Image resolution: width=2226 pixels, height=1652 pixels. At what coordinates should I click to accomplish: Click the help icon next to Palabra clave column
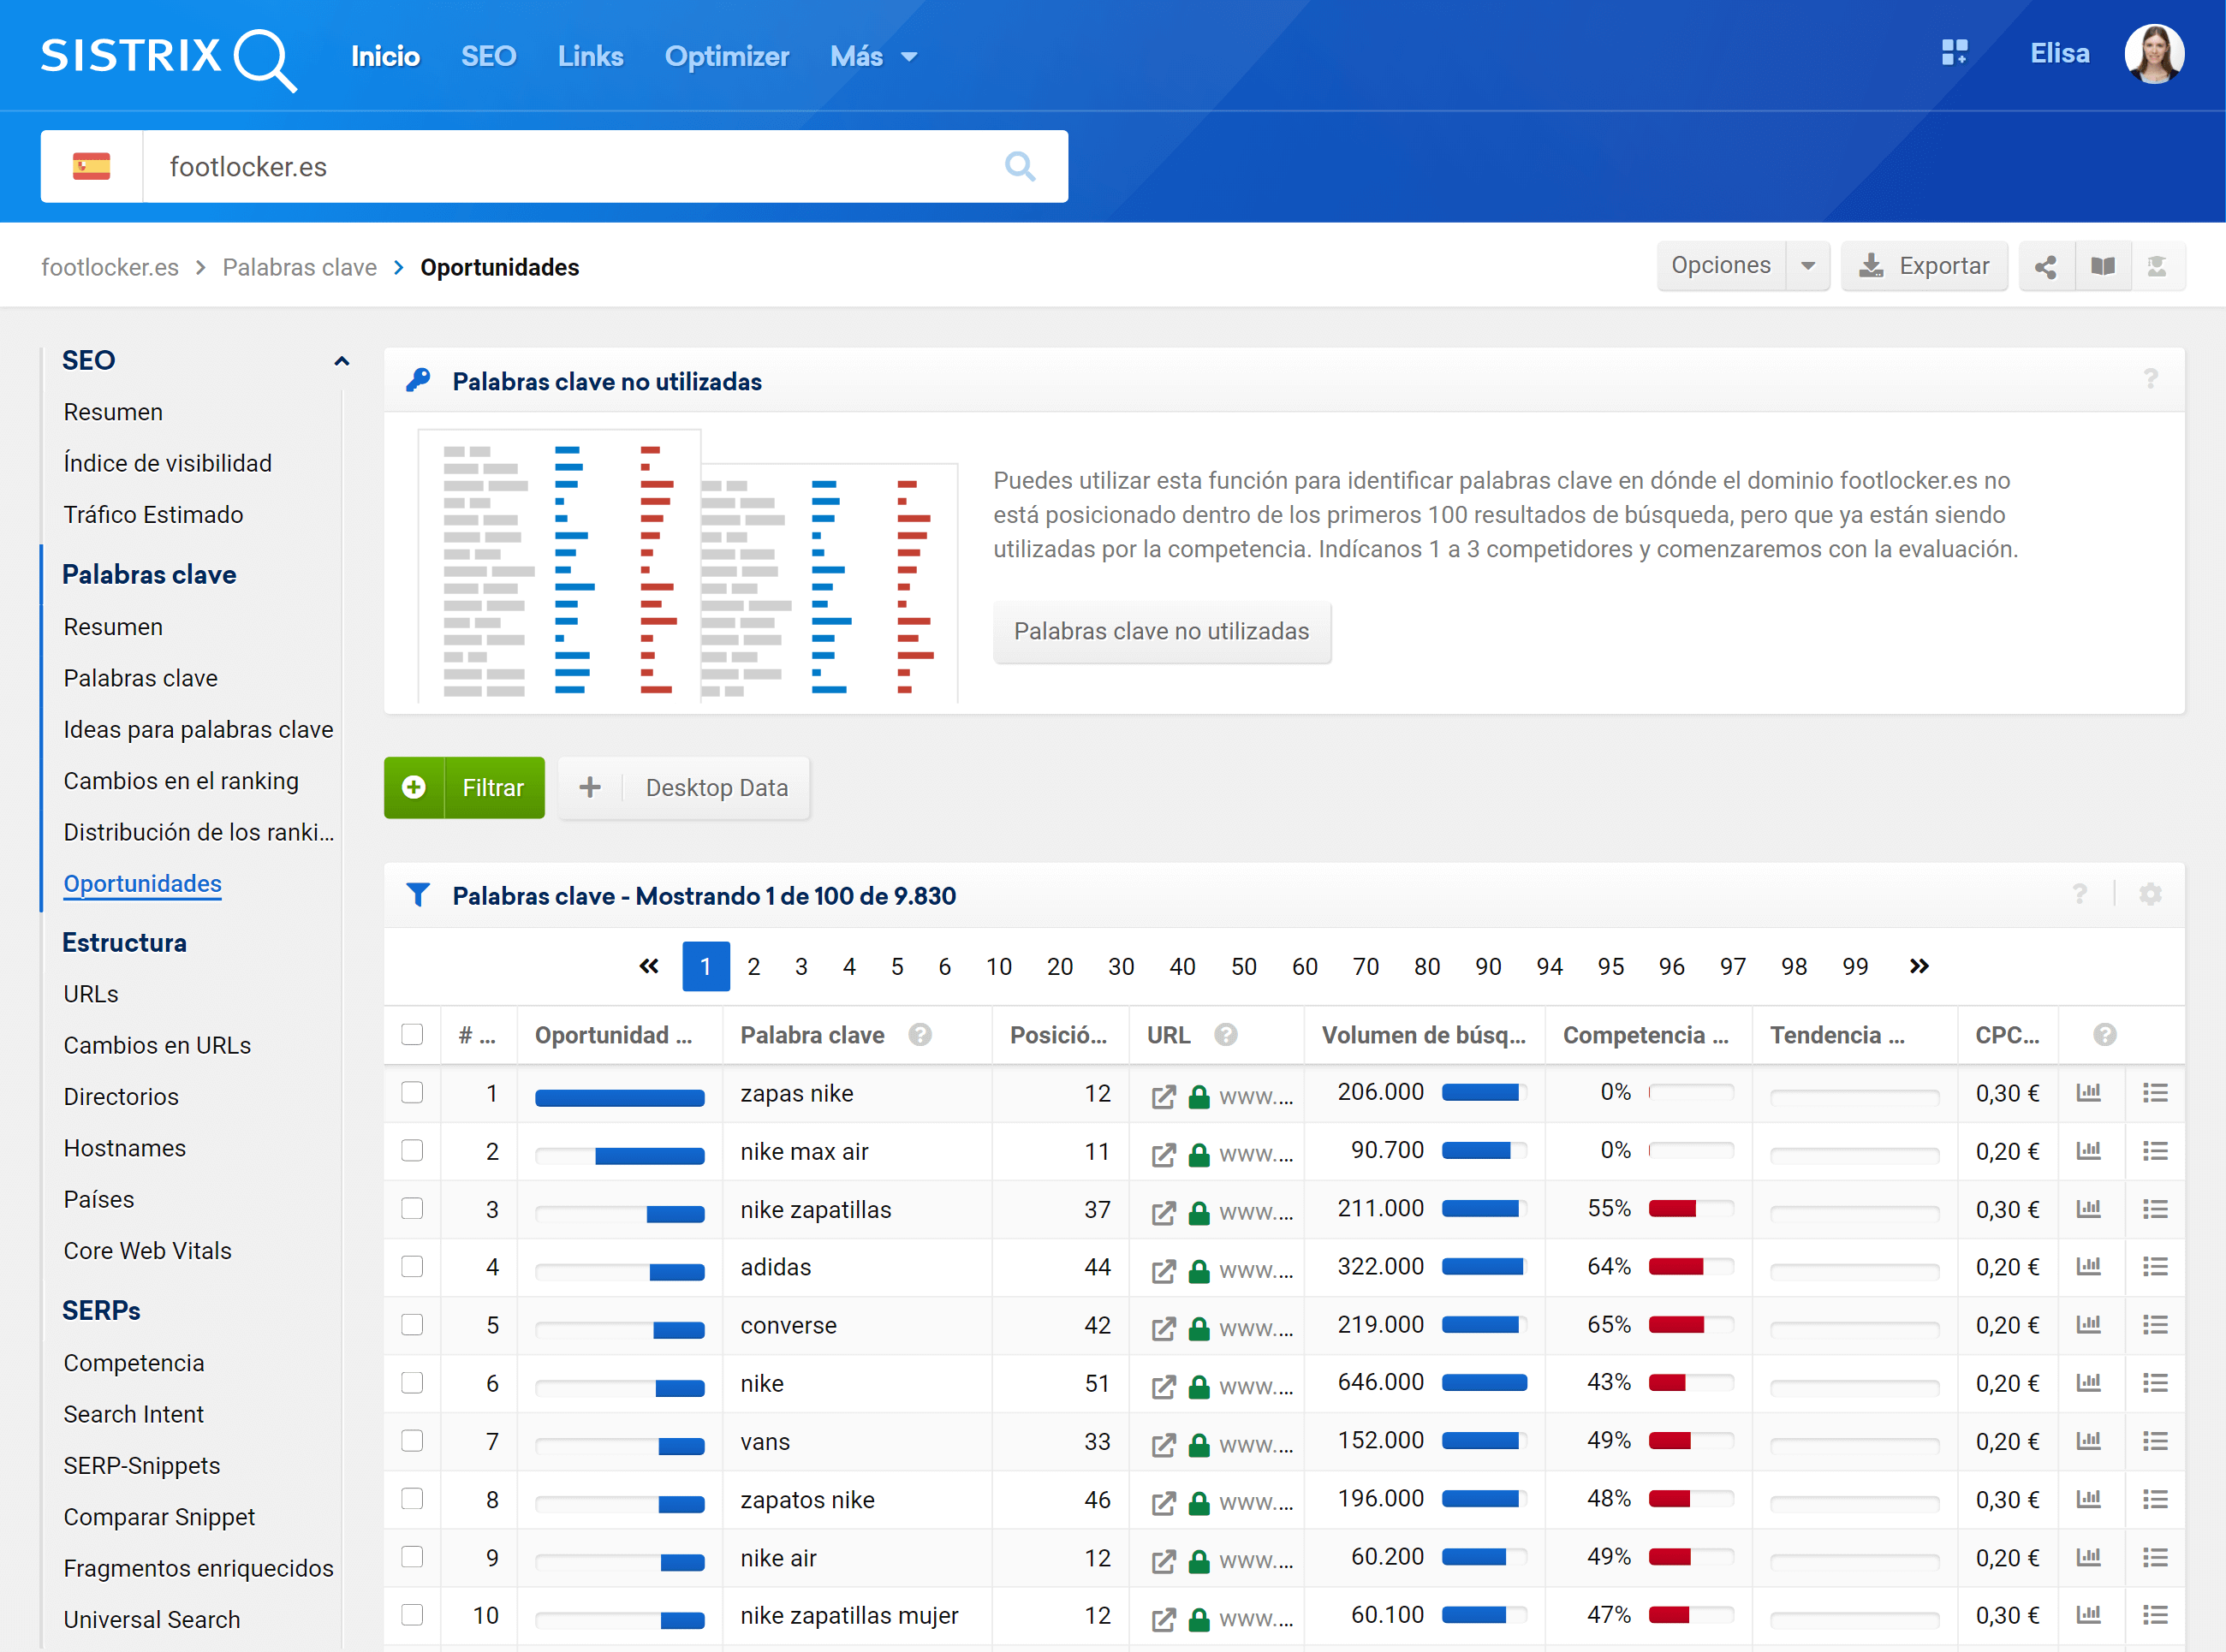pos(920,1035)
